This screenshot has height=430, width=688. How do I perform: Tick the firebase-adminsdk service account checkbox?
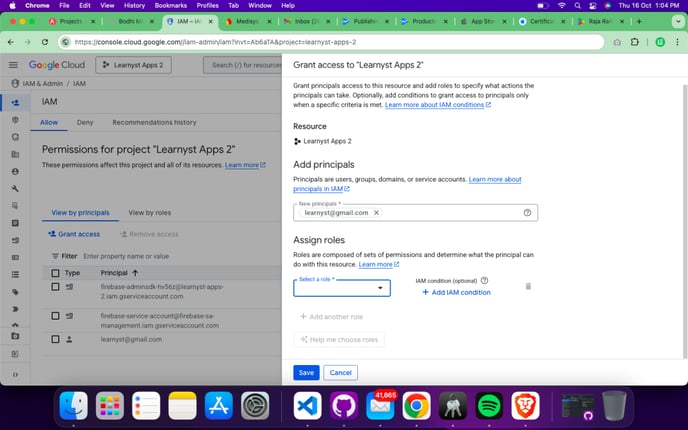pos(56,287)
